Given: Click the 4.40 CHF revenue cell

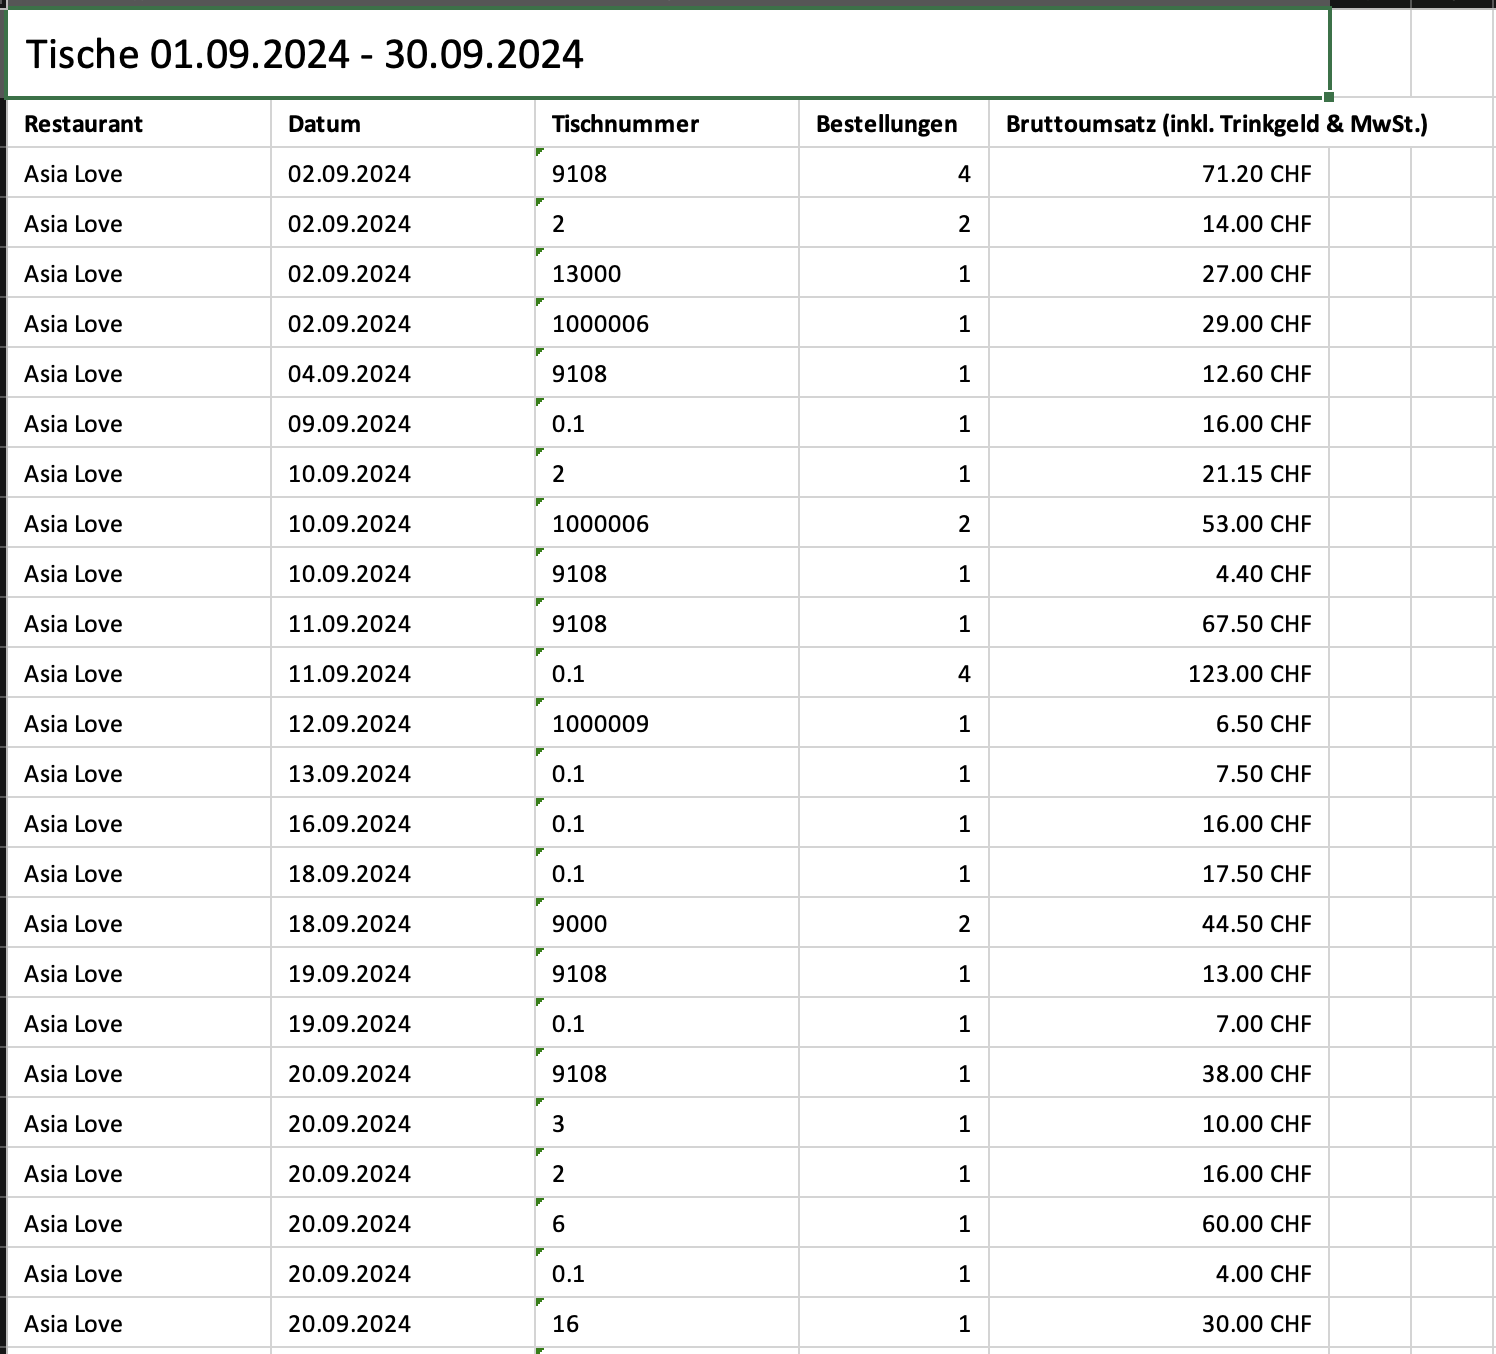Looking at the screenshot, I should click(x=1159, y=573).
